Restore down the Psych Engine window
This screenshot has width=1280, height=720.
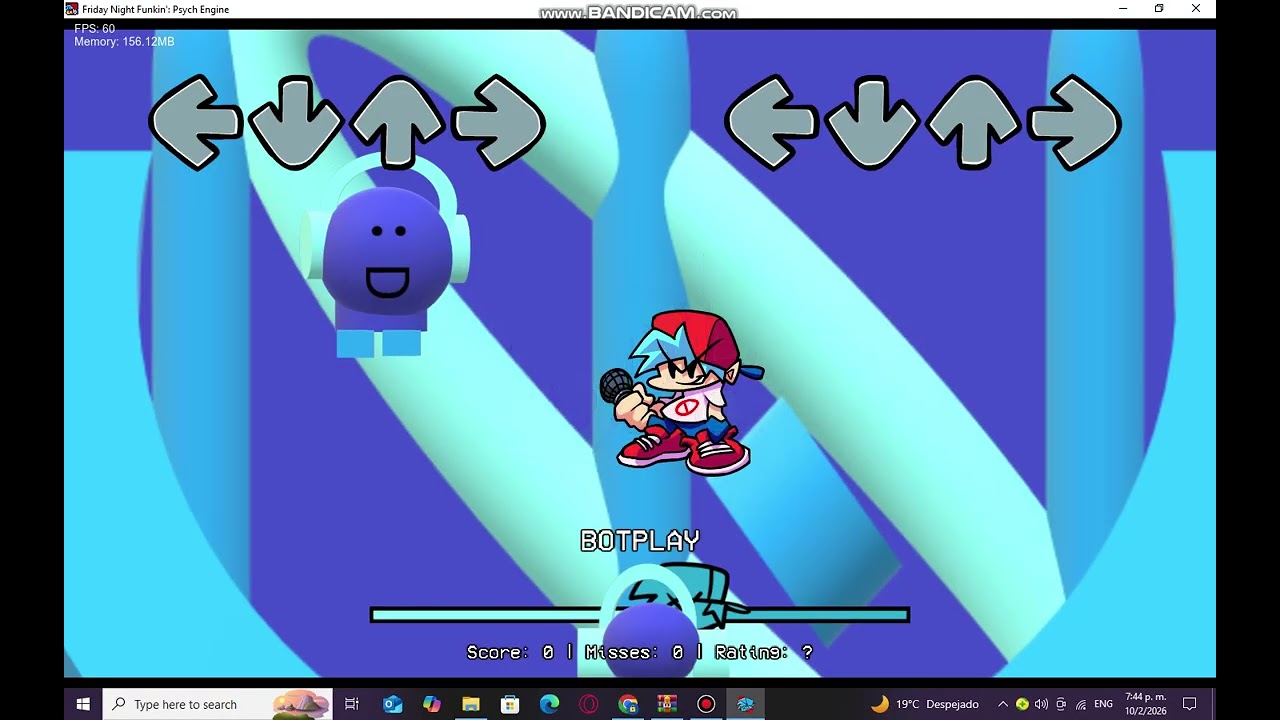(1159, 9)
